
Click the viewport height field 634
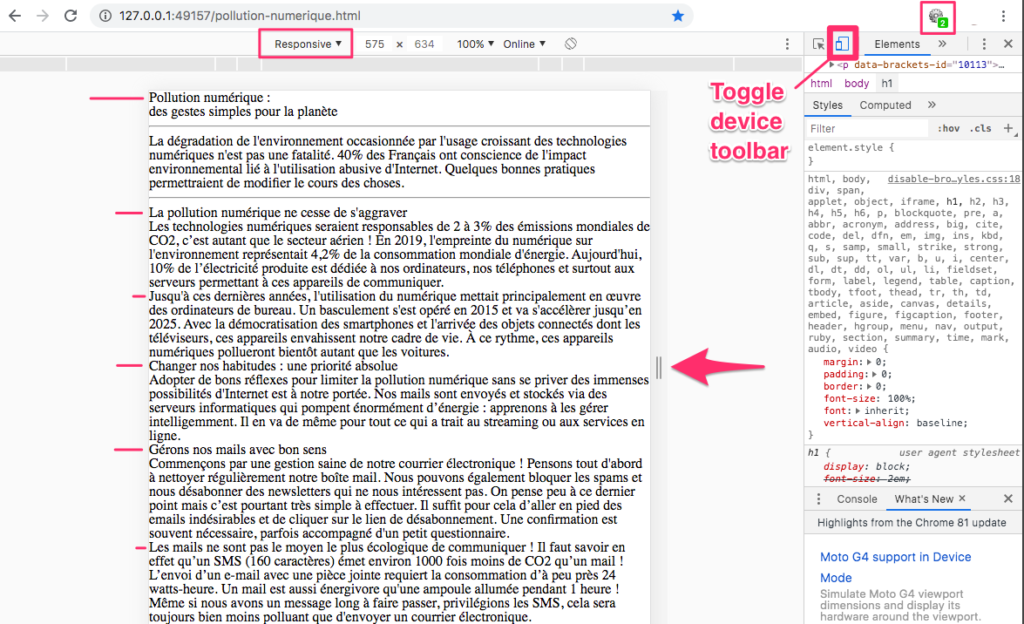coord(424,44)
